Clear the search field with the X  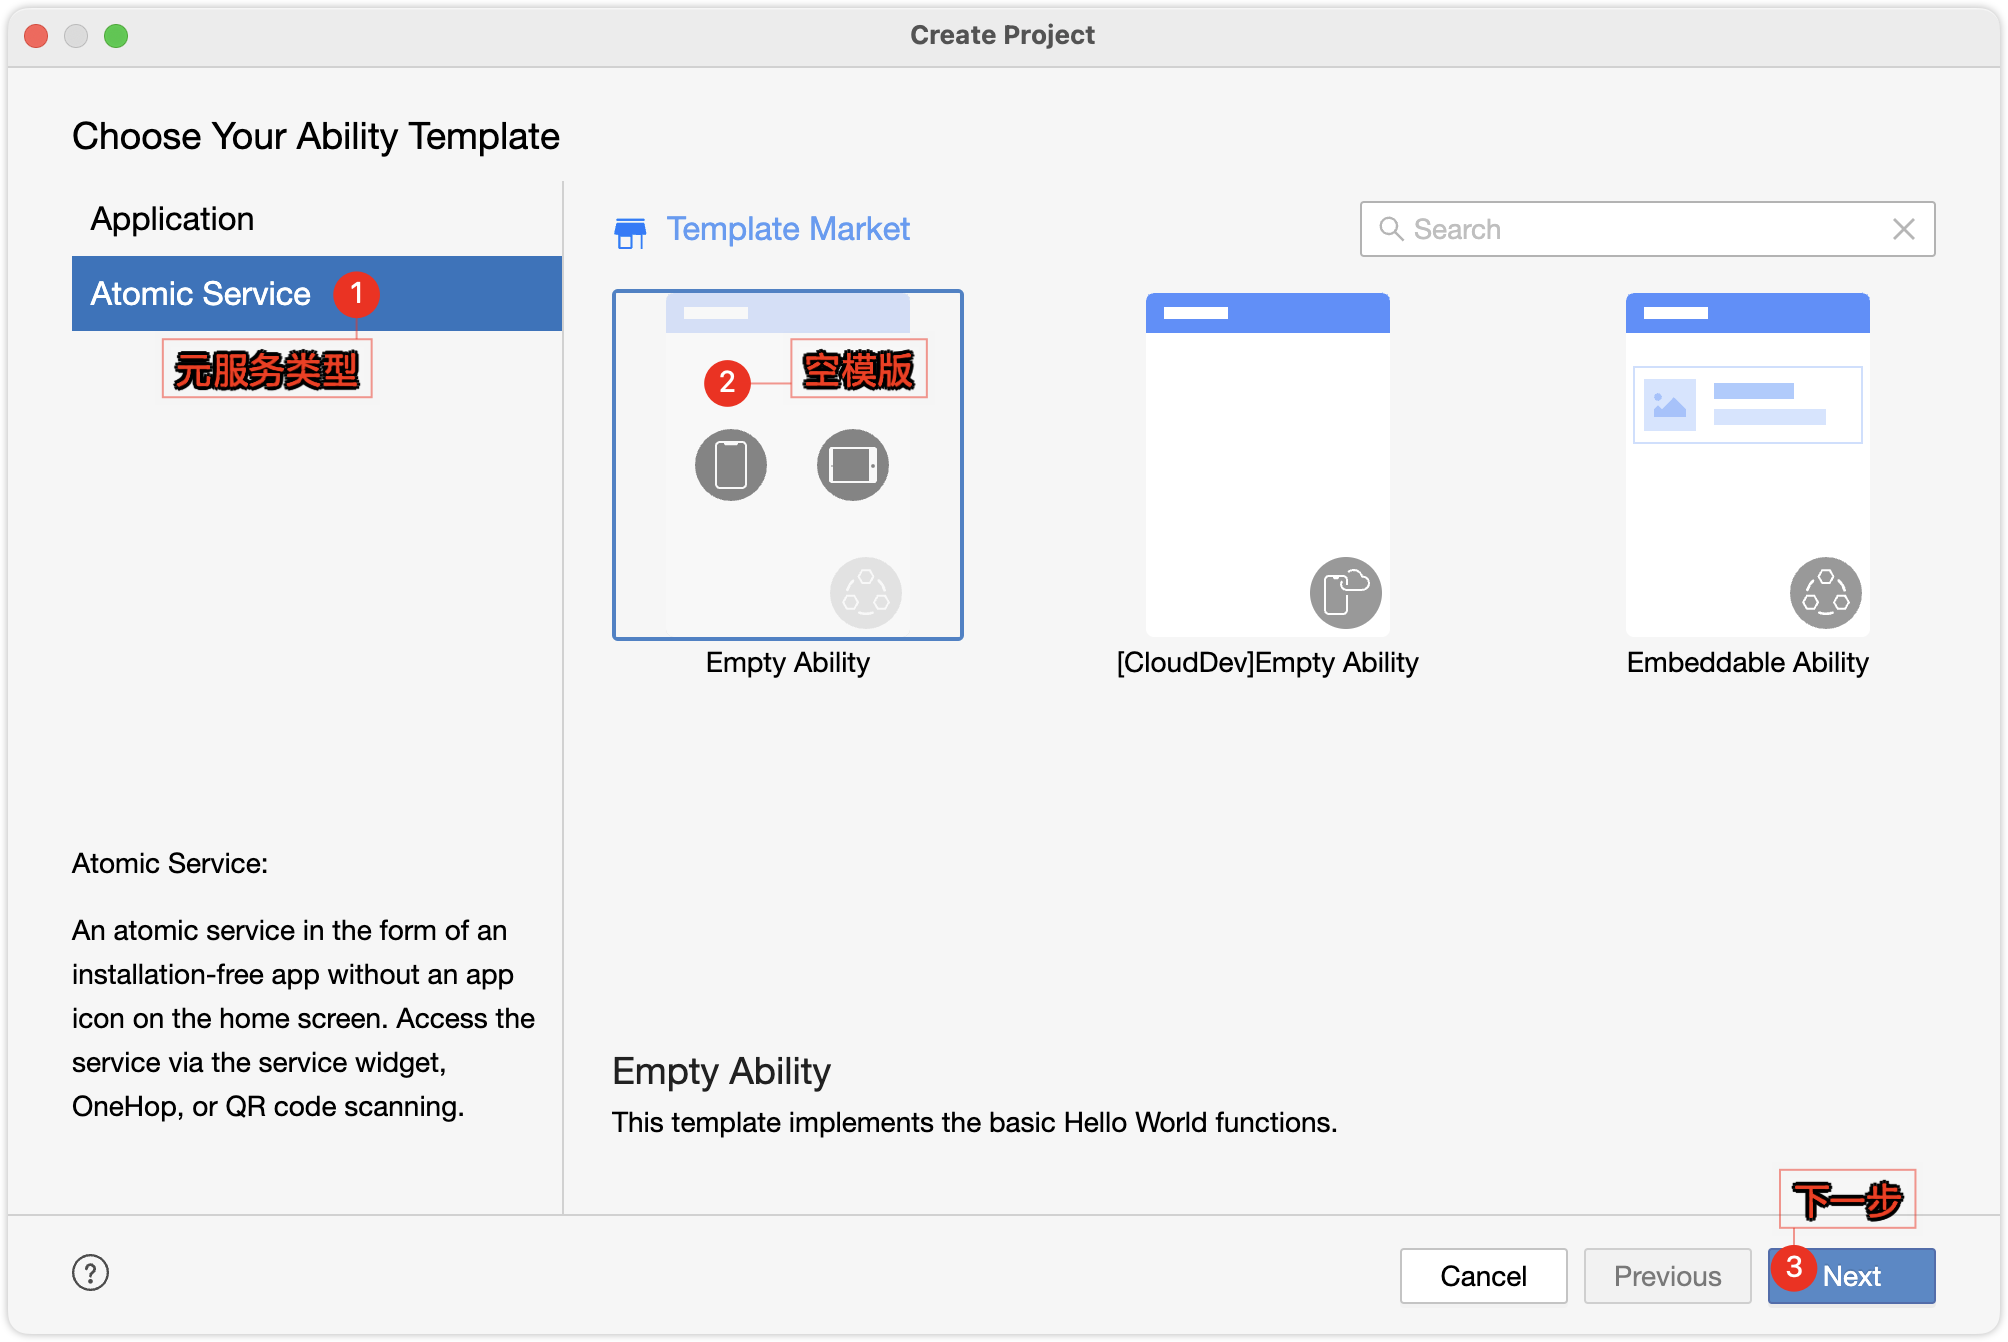click(1903, 229)
